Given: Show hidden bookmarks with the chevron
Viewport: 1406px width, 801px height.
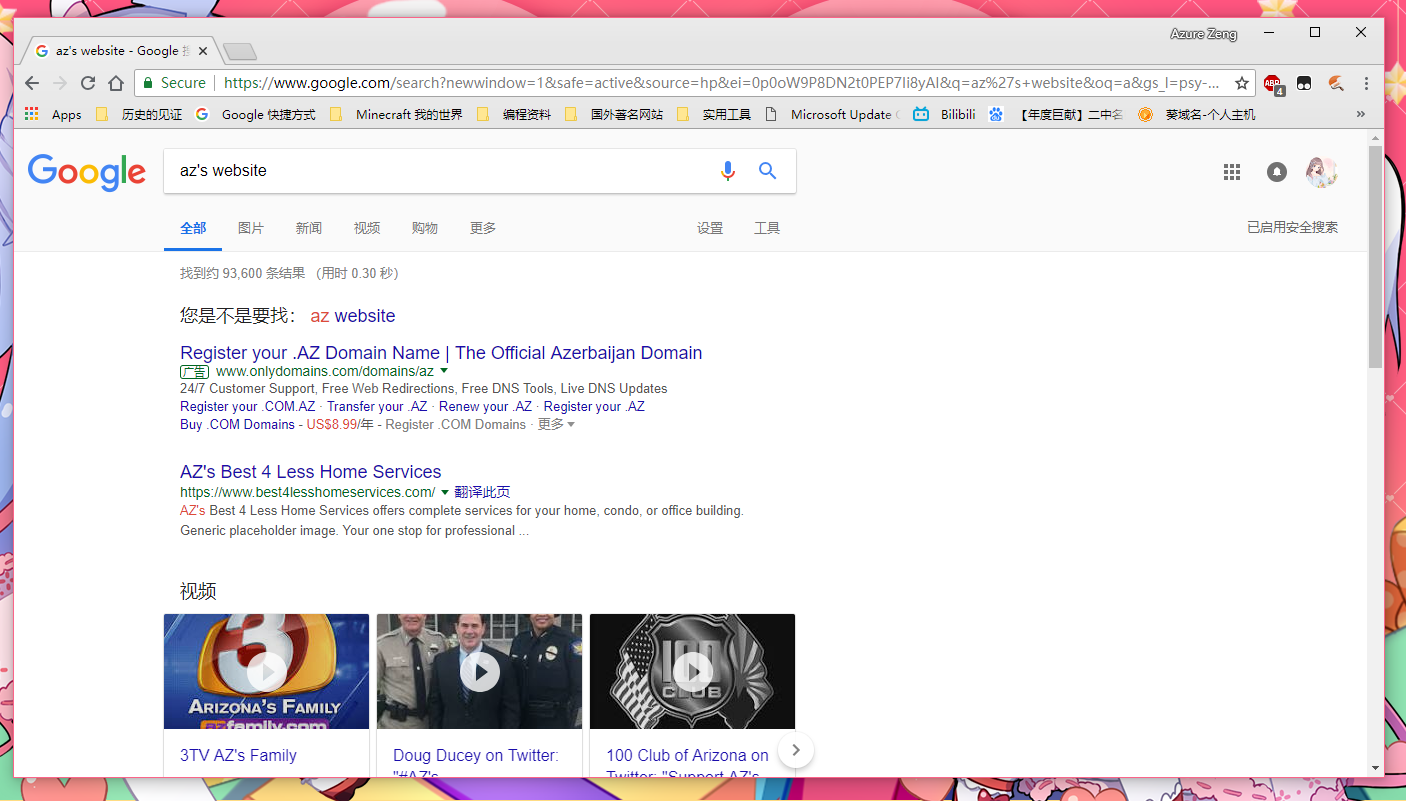Looking at the screenshot, I should click(x=1360, y=114).
